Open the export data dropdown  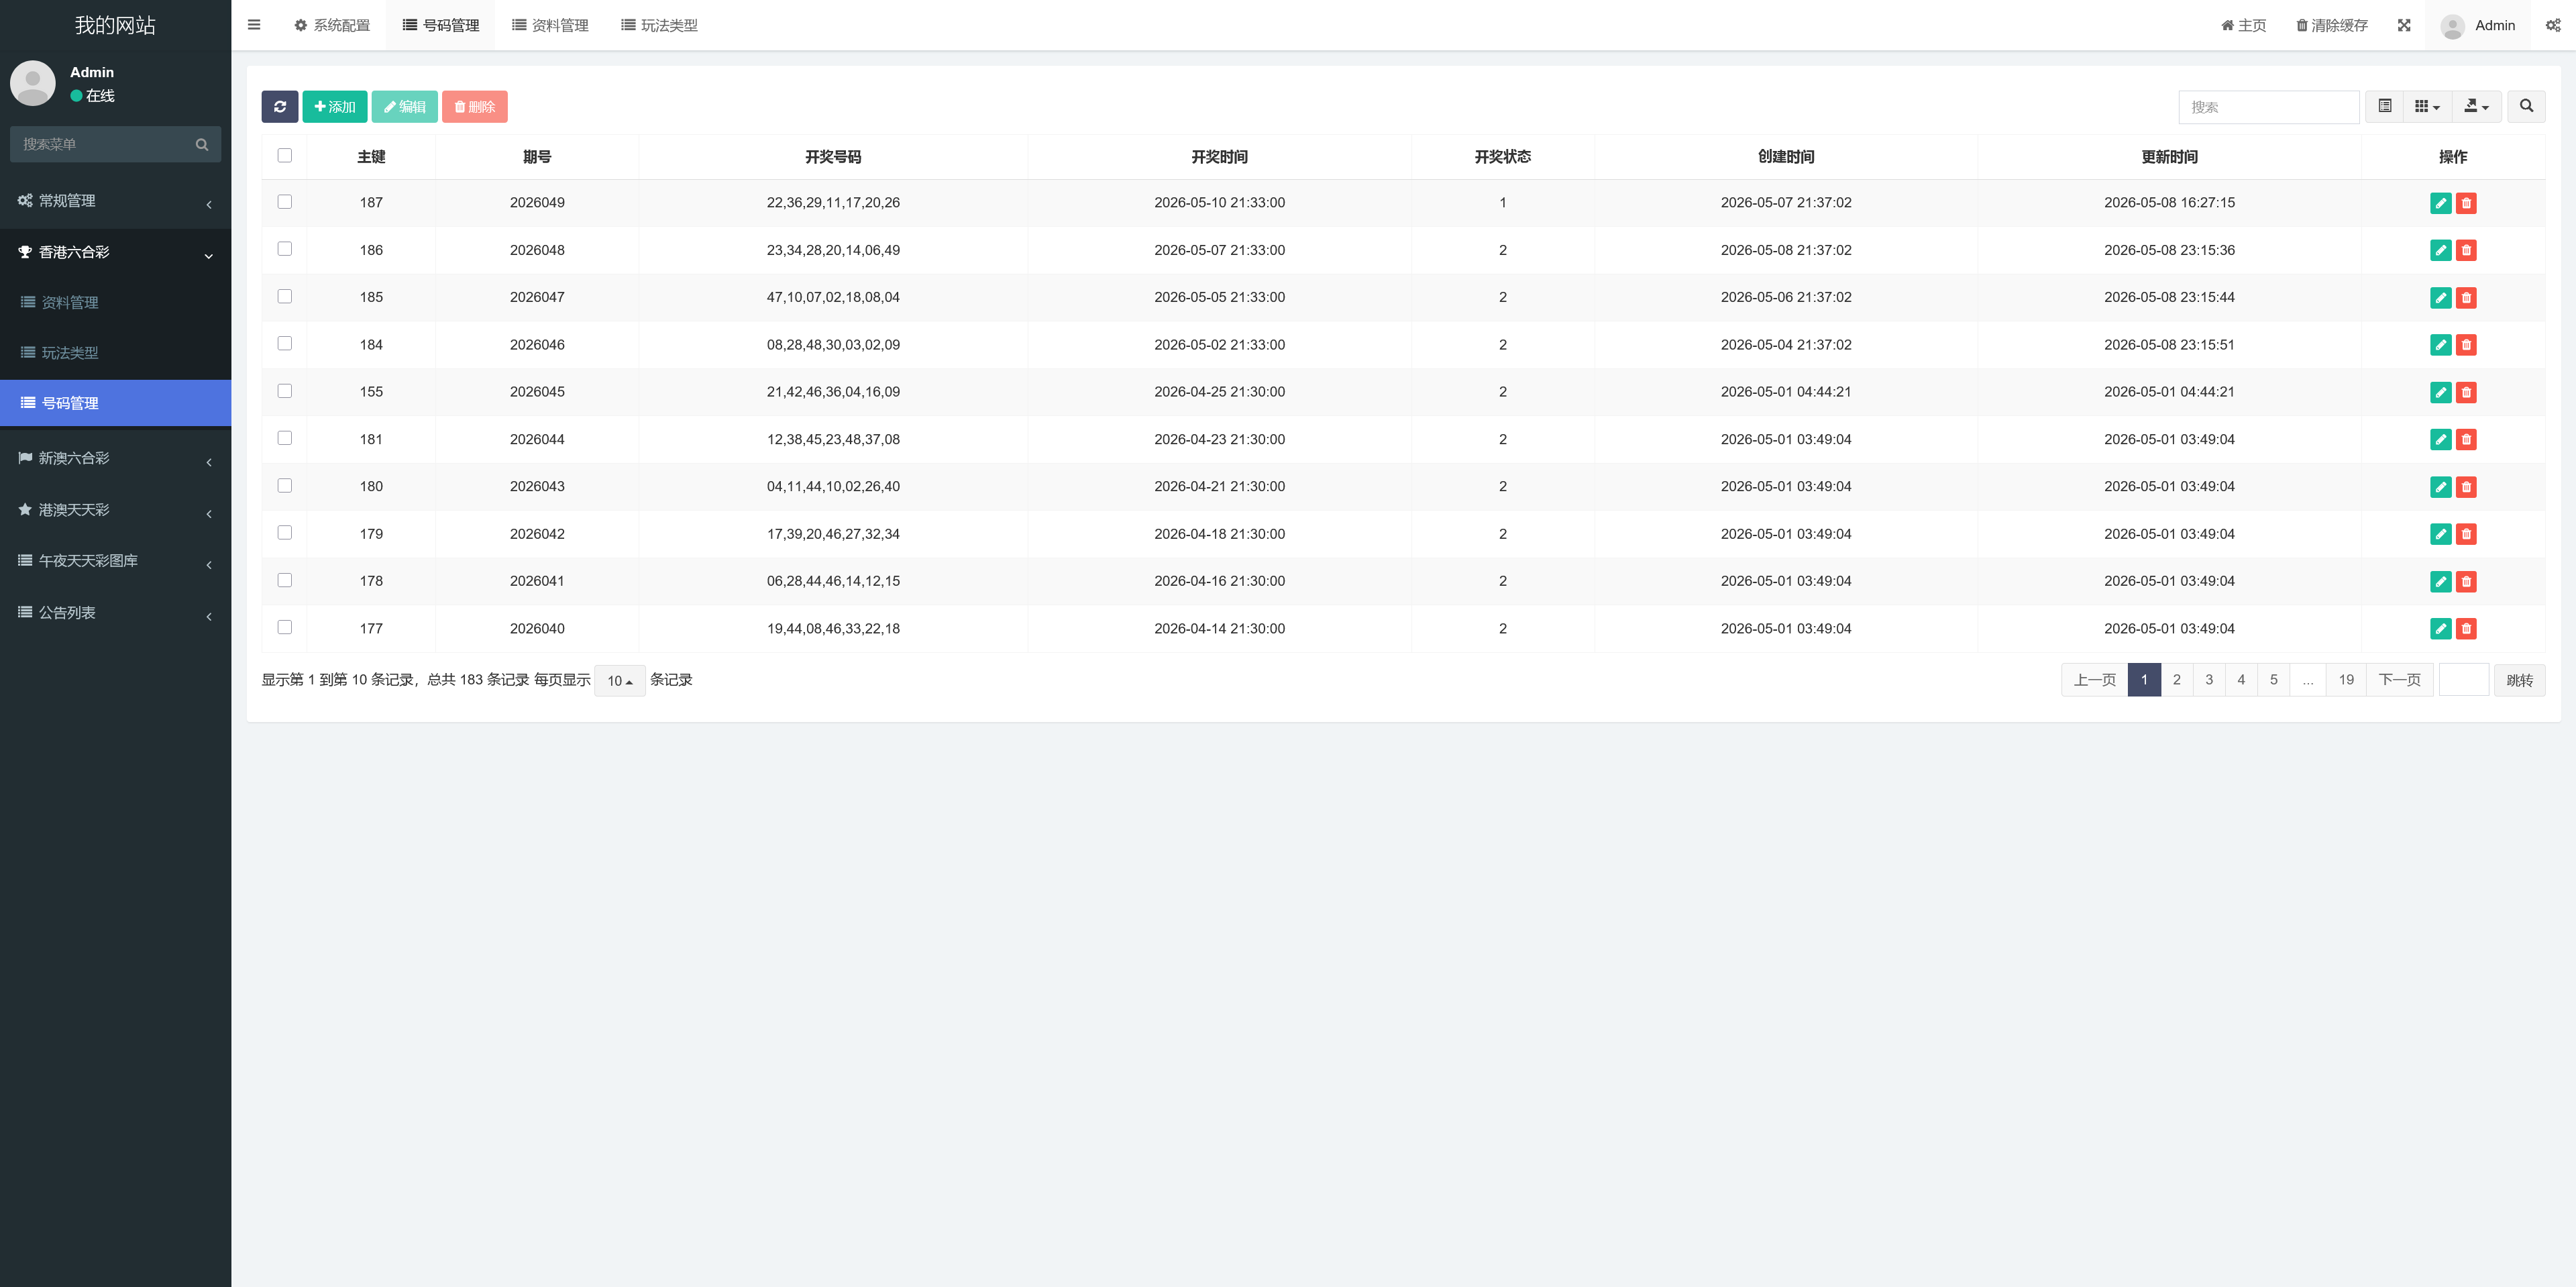pos(2476,106)
